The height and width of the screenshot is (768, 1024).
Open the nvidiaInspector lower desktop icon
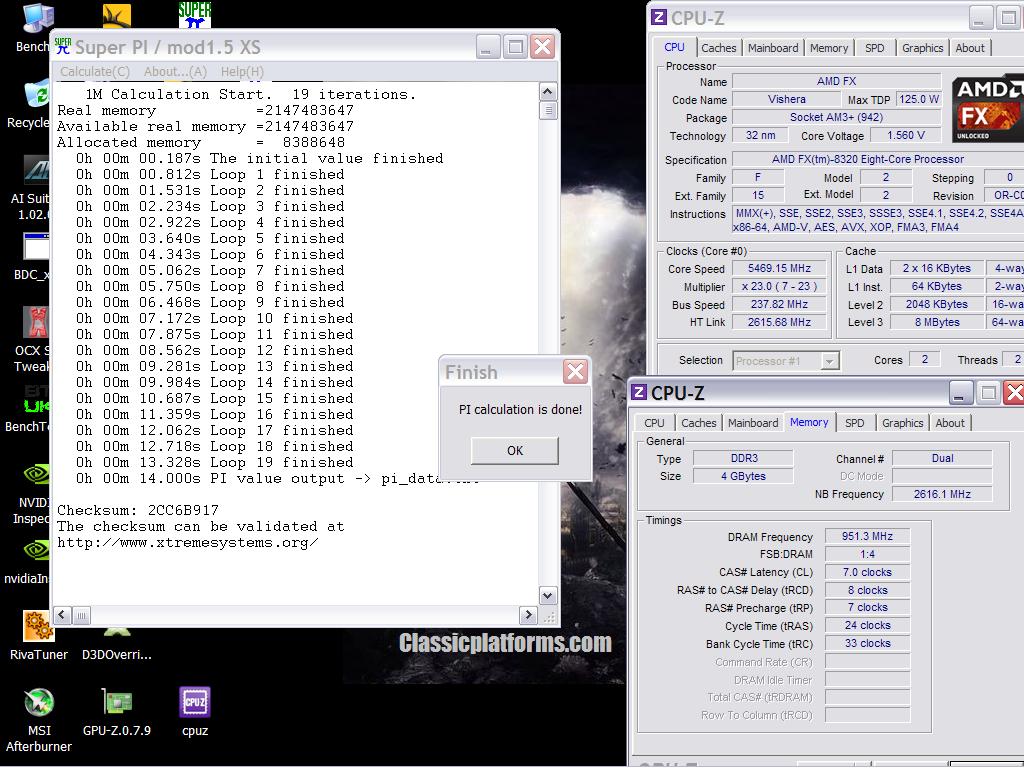(x=26, y=562)
